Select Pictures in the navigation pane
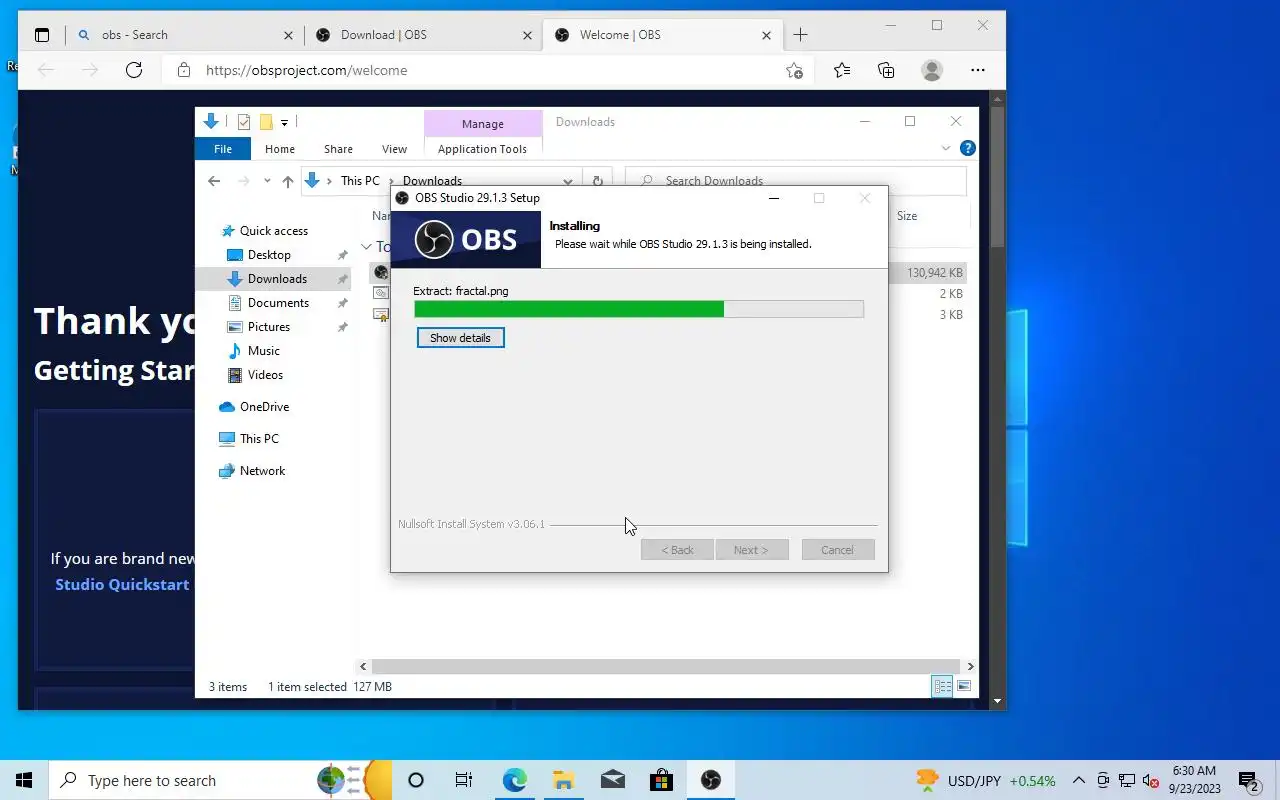The width and height of the screenshot is (1280, 800). (269, 327)
